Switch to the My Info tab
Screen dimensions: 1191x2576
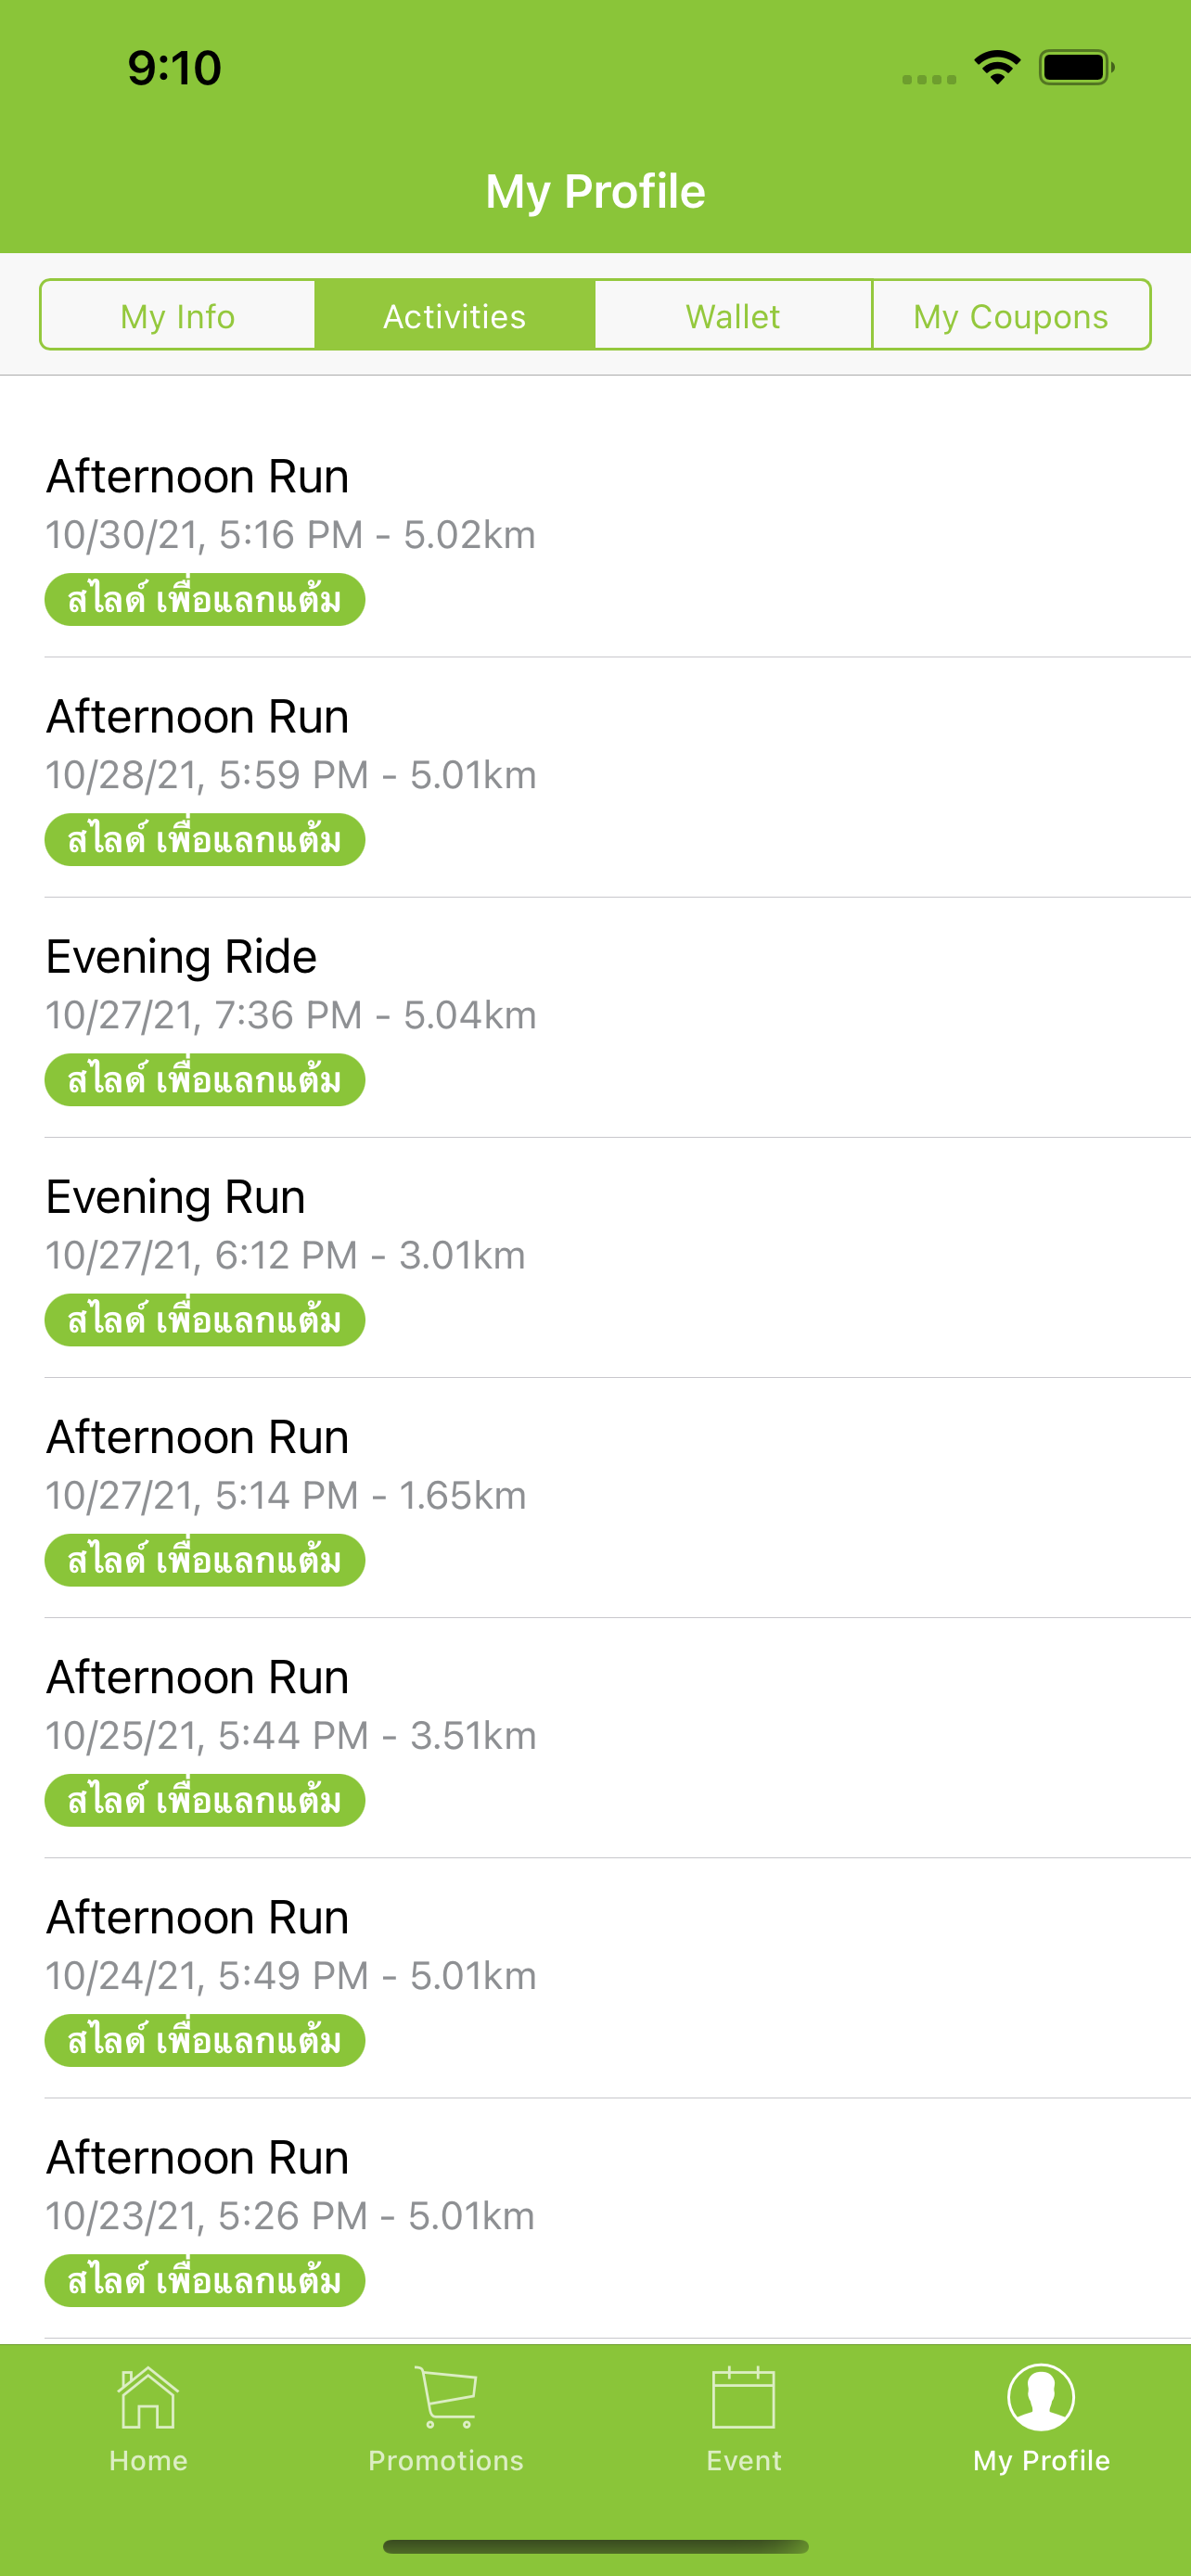(x=178, y=315)
